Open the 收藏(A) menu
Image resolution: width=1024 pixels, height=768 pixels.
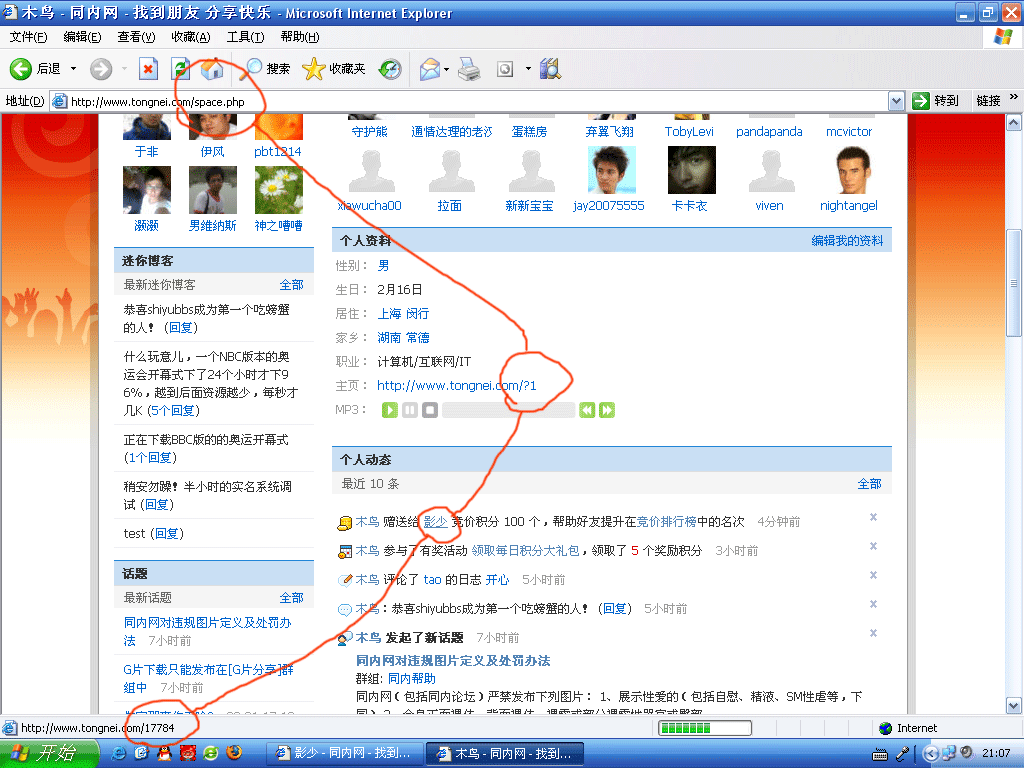[191, 37]
